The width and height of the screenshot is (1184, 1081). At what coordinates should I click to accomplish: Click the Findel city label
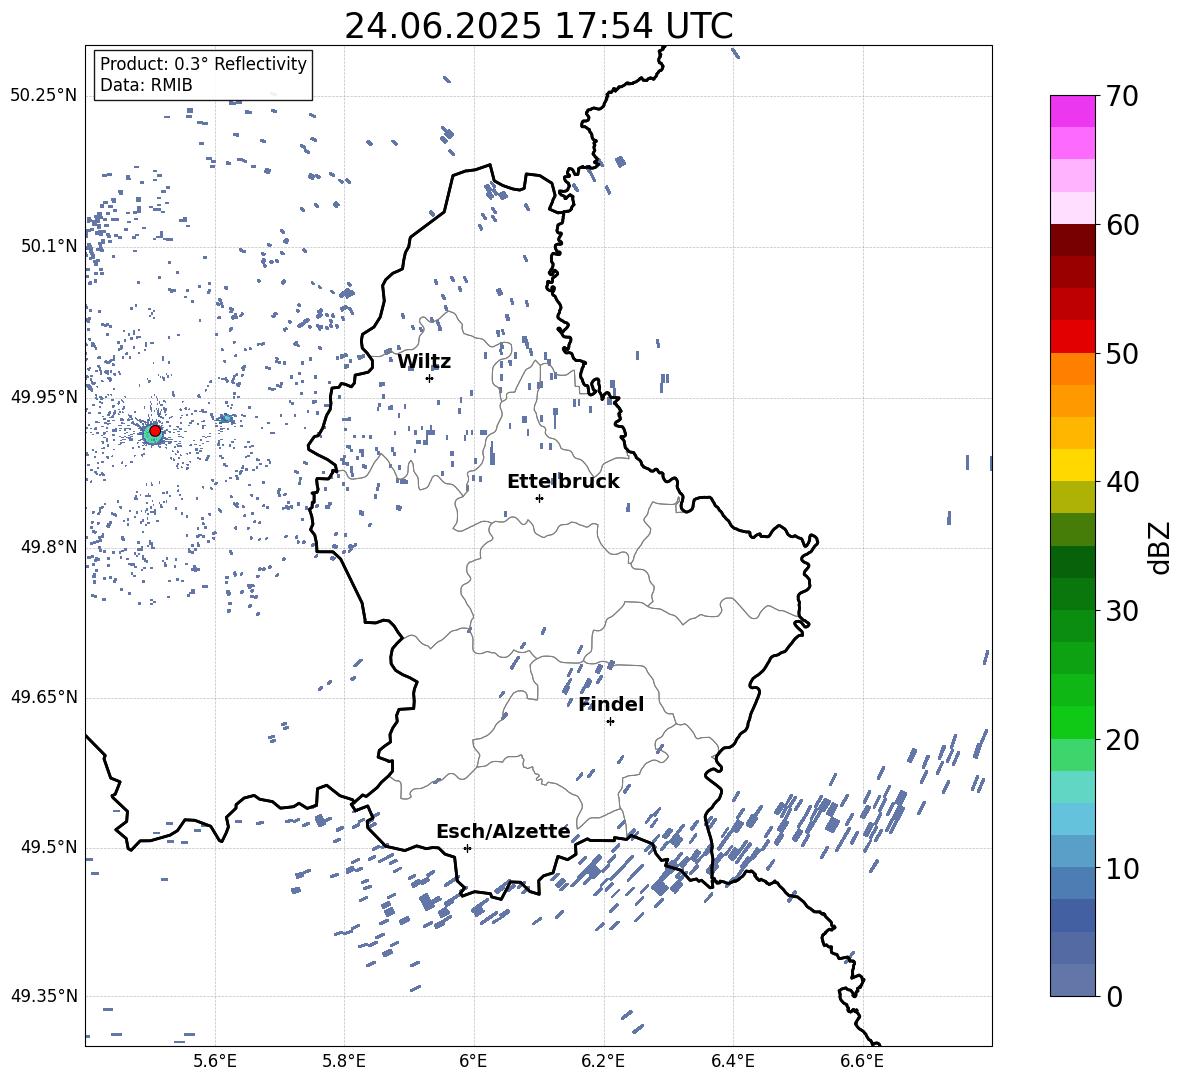(611, 704)
